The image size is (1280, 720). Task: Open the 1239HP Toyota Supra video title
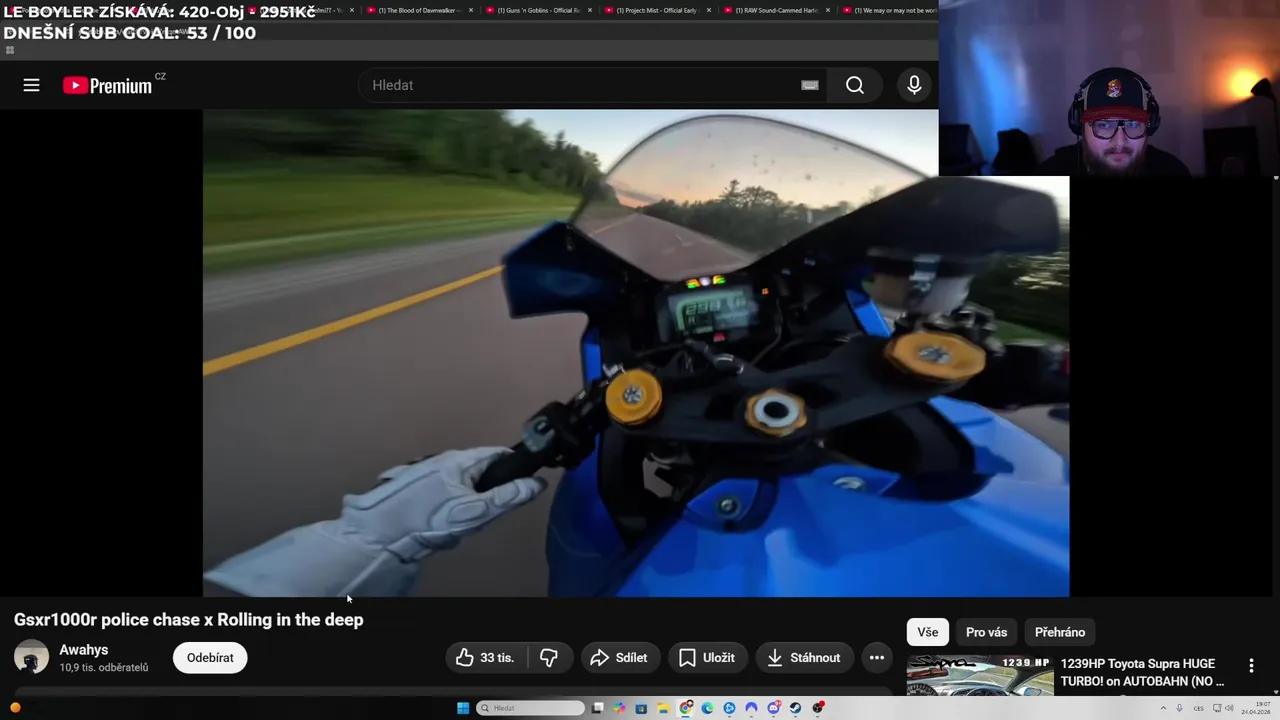click(1142, 672)
